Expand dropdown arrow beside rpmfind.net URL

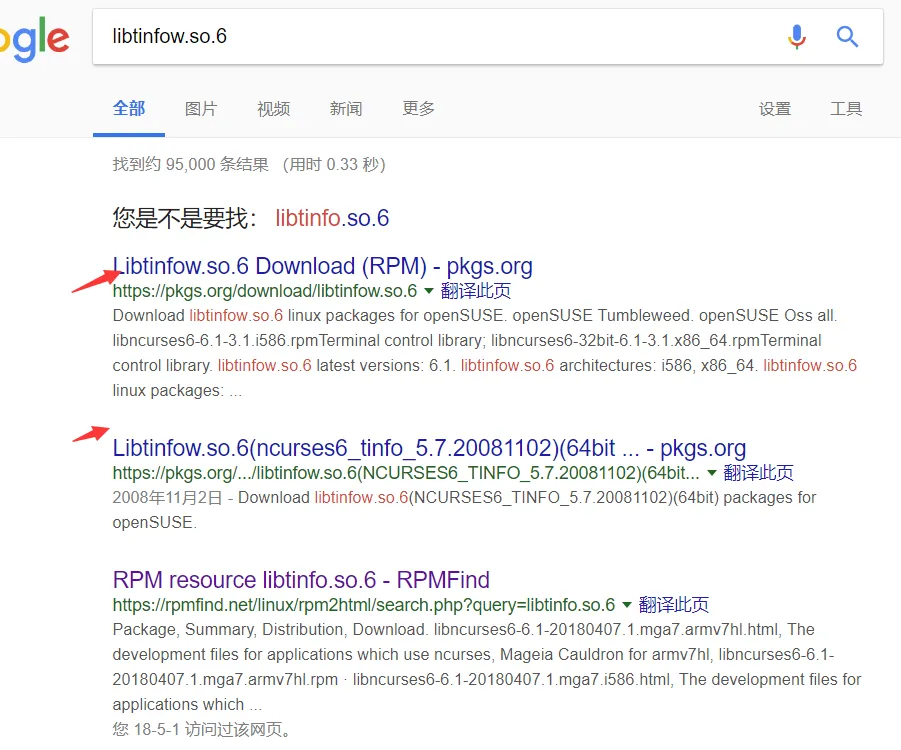[627, 605]
